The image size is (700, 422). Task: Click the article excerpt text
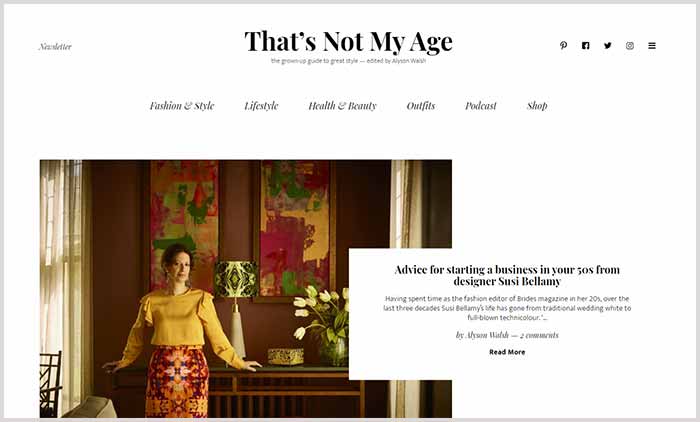[x=507, y=308]
